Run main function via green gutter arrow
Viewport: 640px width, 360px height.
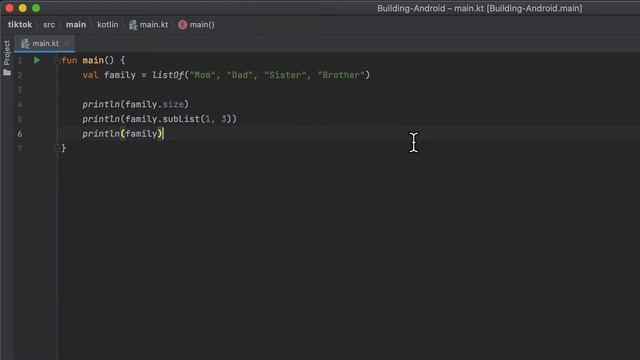37,60
